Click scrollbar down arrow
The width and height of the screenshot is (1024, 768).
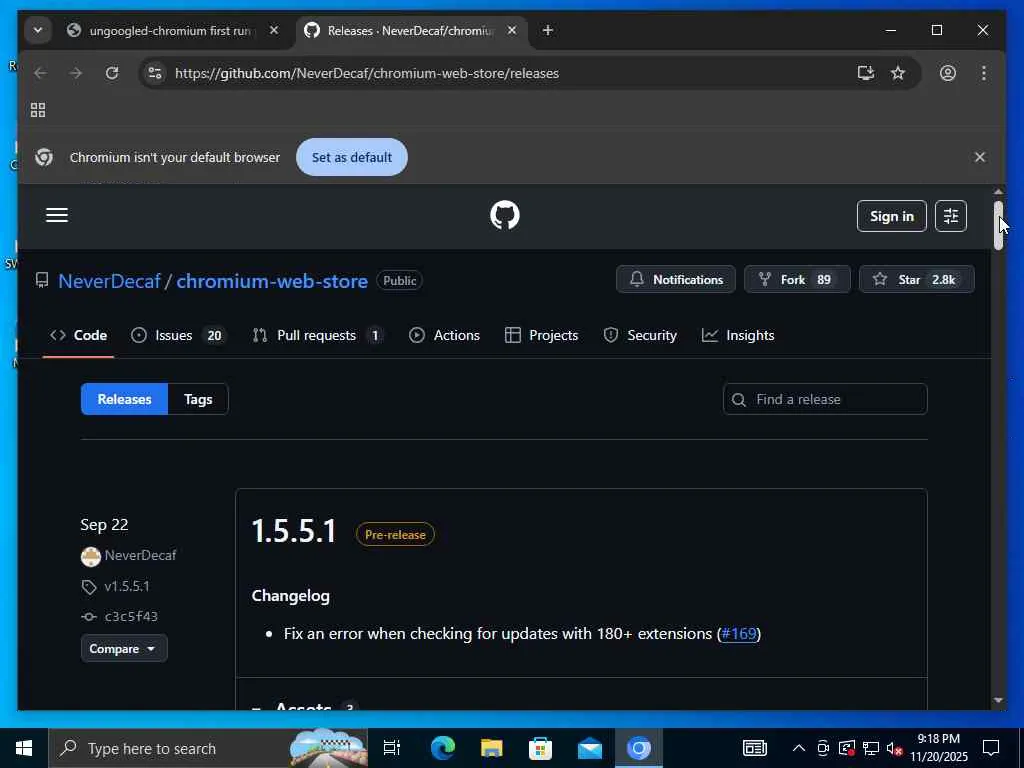(998, 700)
